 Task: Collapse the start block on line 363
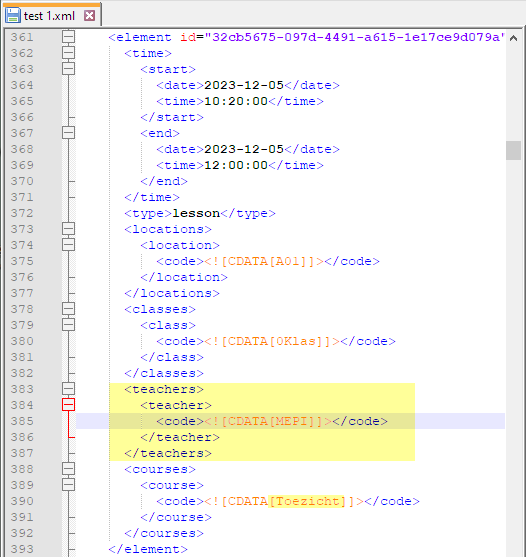[69, 69]
